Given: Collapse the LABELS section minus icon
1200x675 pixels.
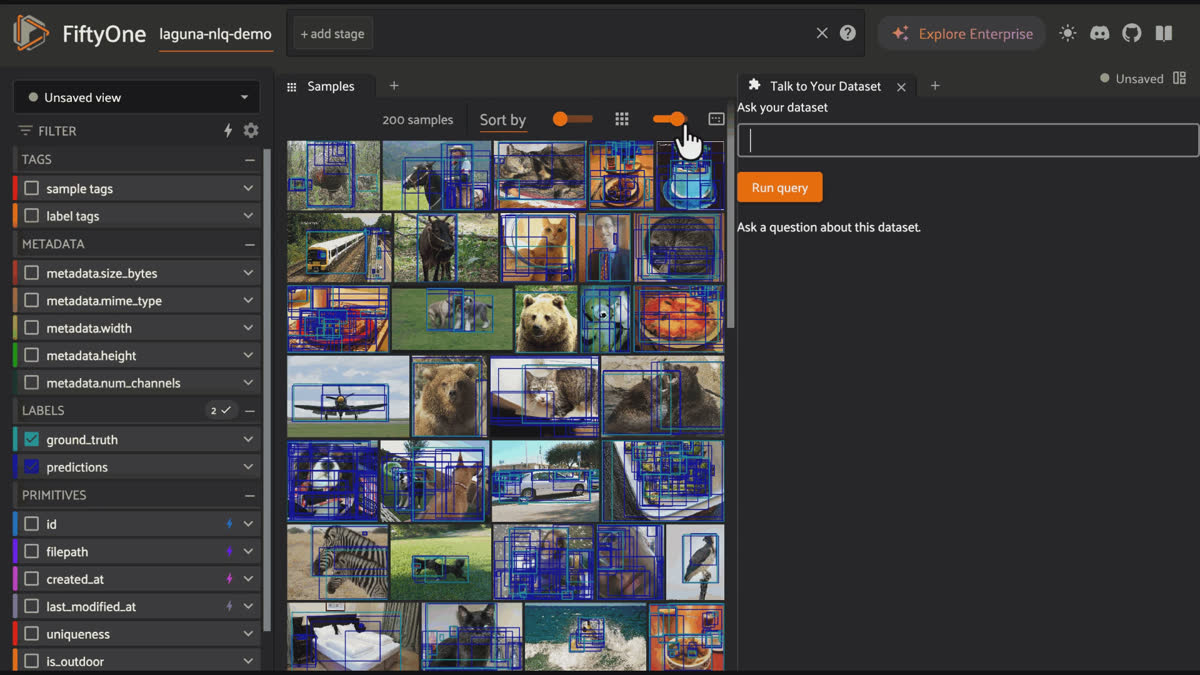Looking at the screenshot, I should tap(250, 411).
